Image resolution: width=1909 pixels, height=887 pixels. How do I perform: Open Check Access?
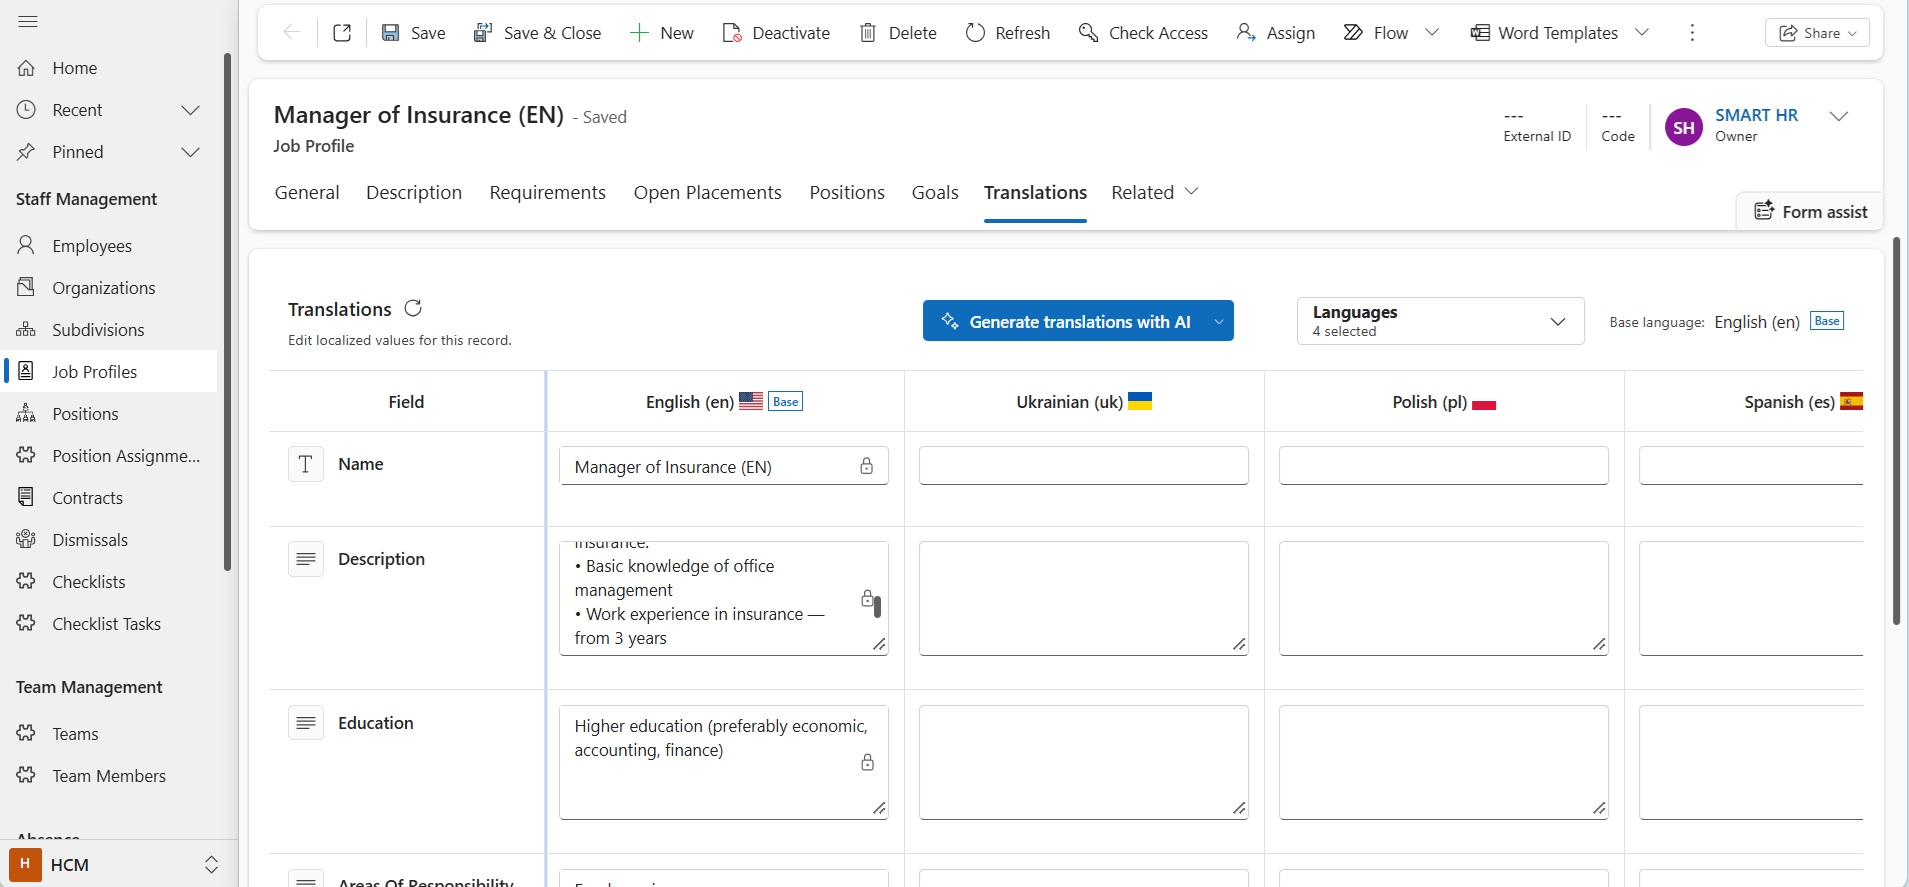(1143, 33)
